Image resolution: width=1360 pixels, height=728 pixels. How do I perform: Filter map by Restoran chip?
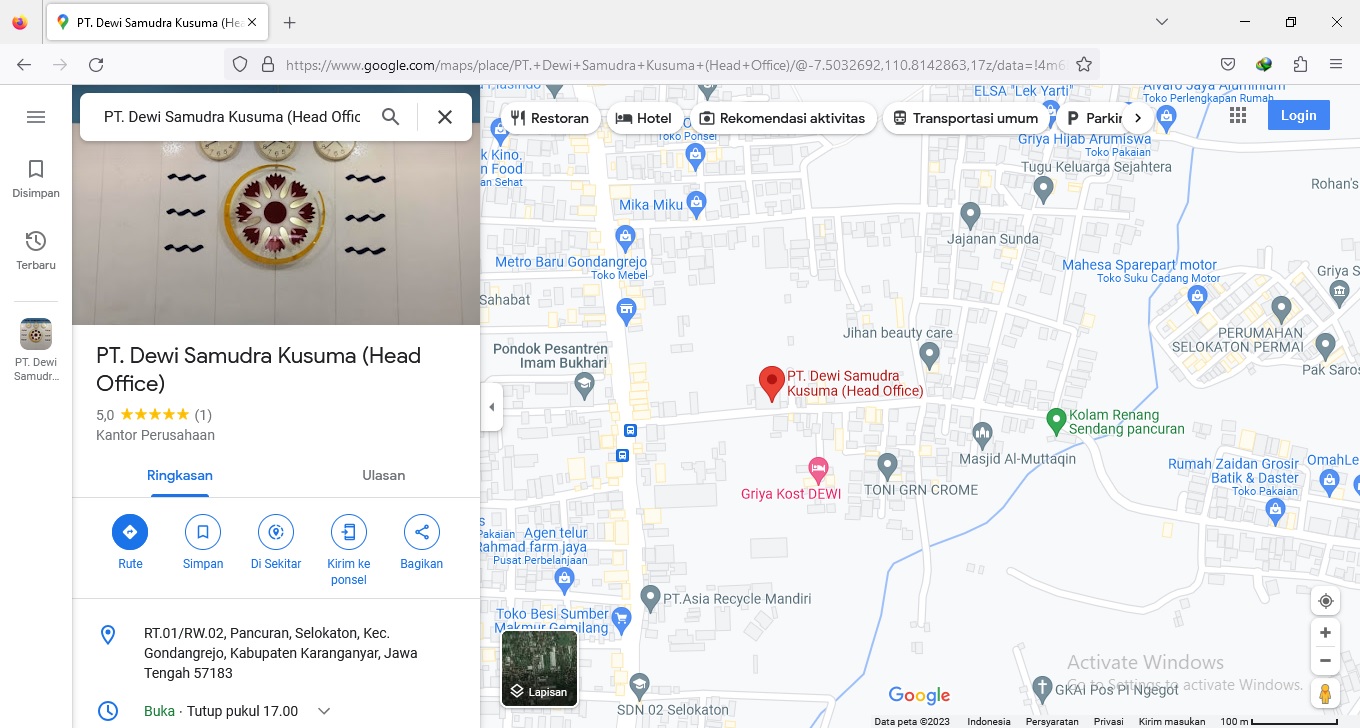550,118
